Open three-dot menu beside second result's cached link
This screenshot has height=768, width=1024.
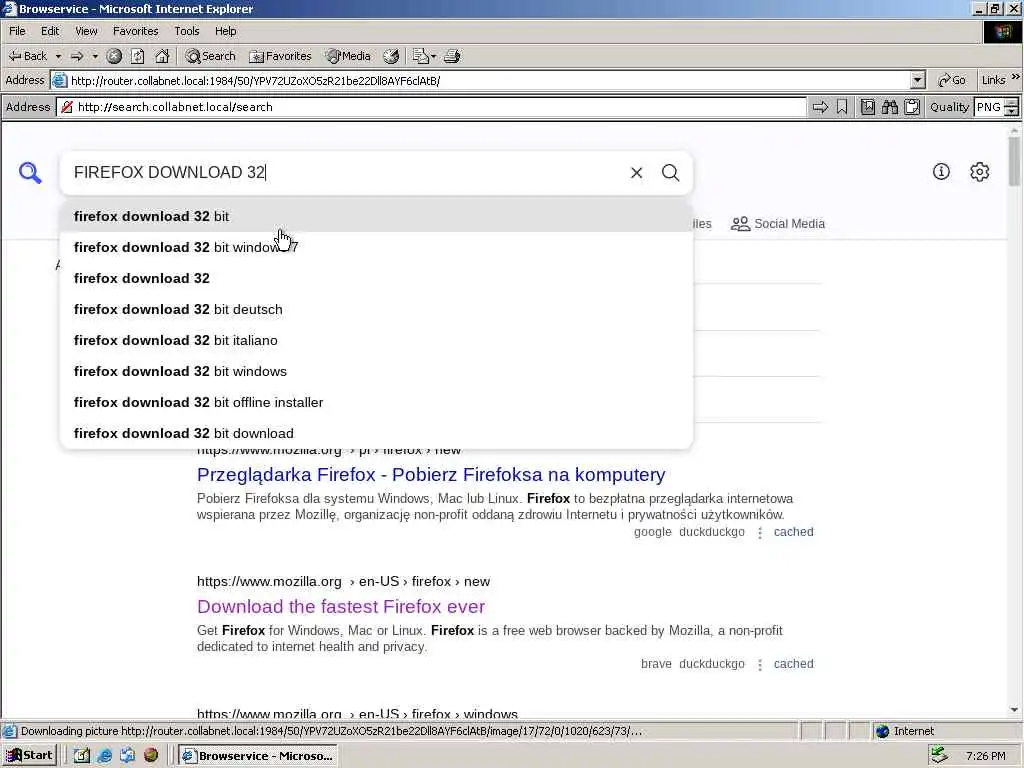coord(760,665)
